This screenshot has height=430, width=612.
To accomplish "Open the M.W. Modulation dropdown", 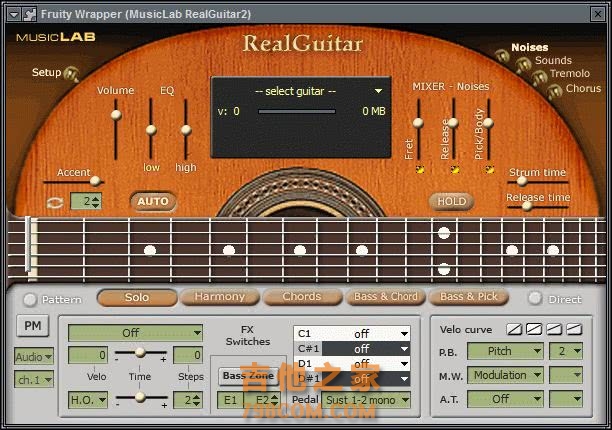I will pyautogui.click(x=505, y=375).
